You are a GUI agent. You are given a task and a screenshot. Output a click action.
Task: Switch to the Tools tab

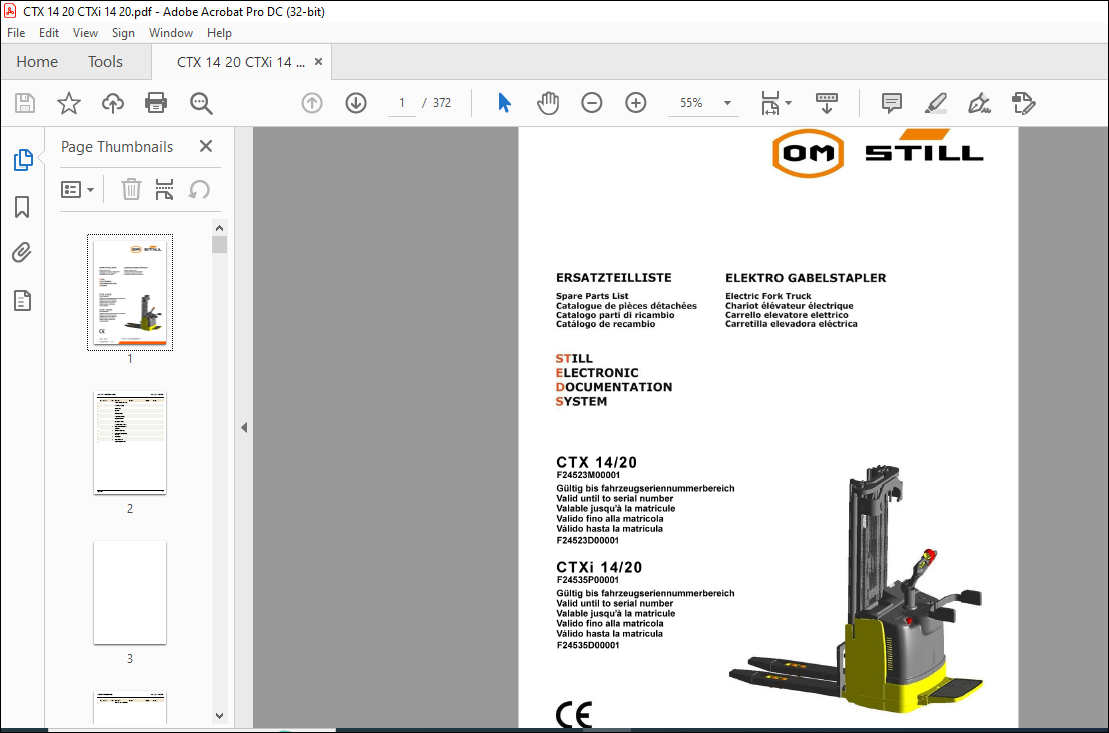point(105,62)
